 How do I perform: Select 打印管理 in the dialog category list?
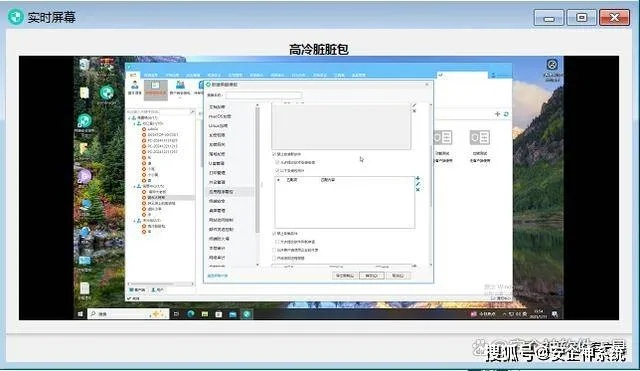(217, 173)
